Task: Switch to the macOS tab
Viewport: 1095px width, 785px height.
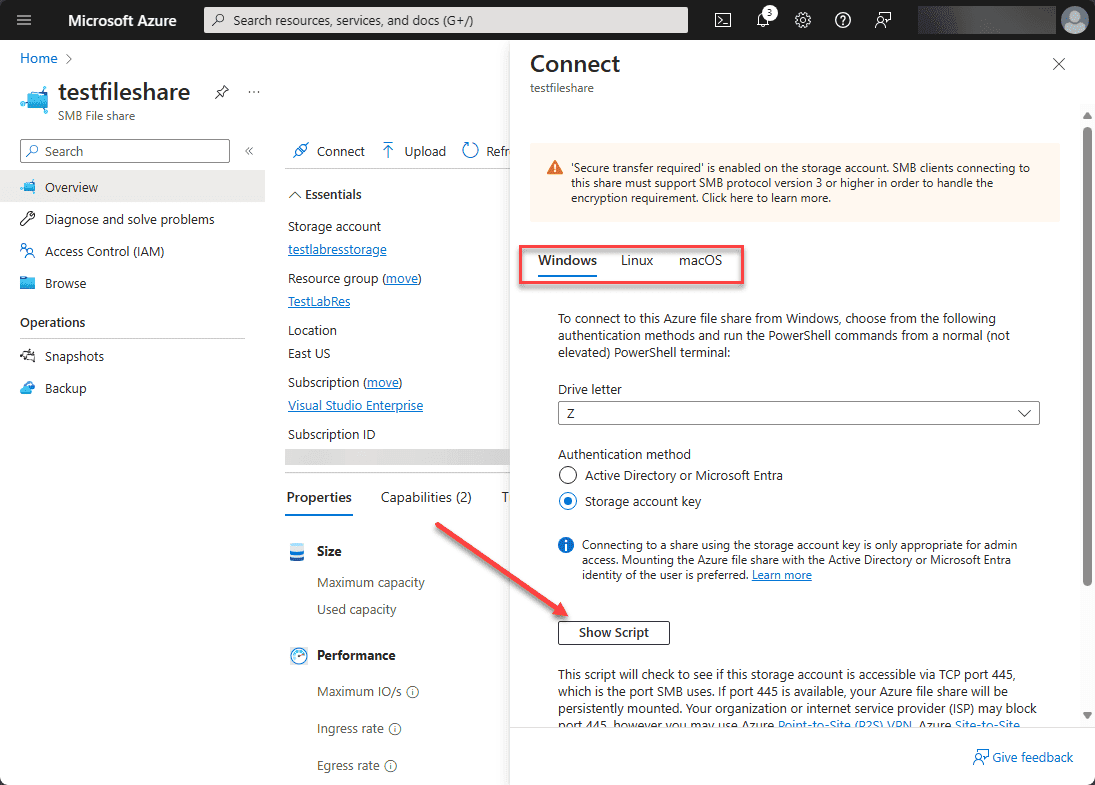Action: [x=700, y=261]
